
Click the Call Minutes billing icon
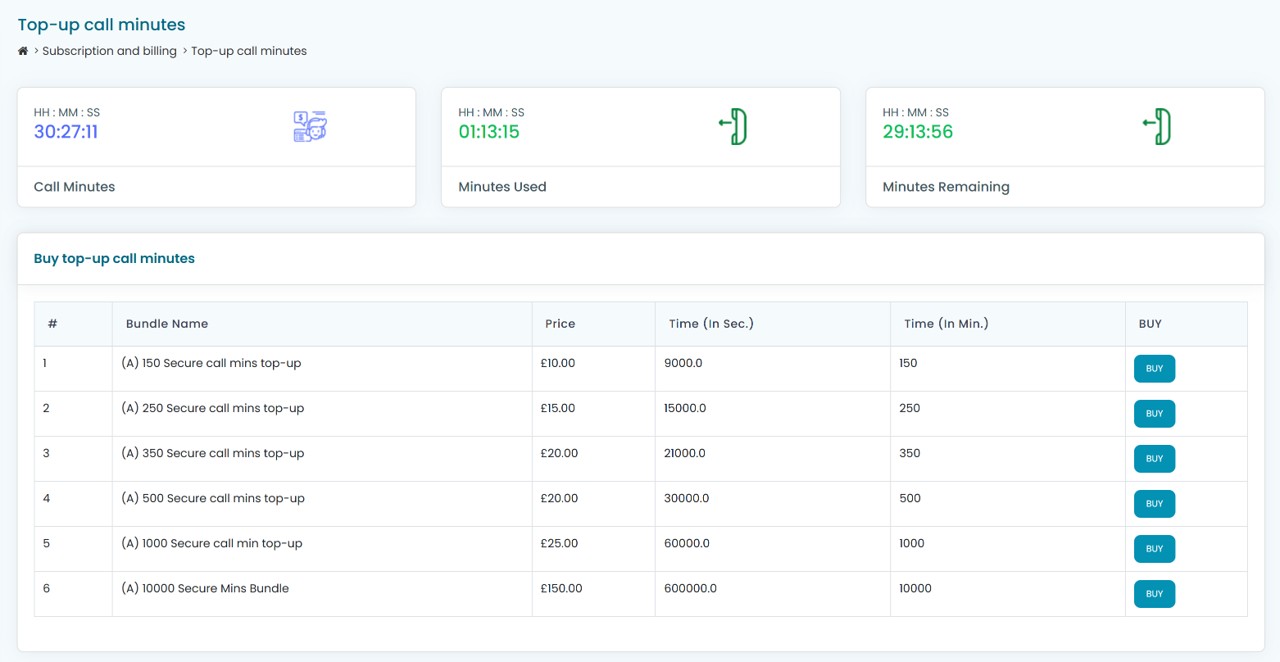point(310,127)
